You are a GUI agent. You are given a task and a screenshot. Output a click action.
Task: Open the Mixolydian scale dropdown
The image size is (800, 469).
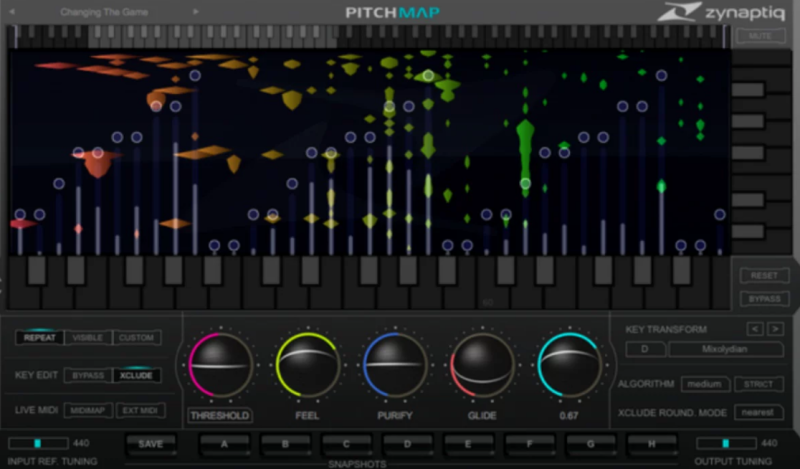(725, 349)
